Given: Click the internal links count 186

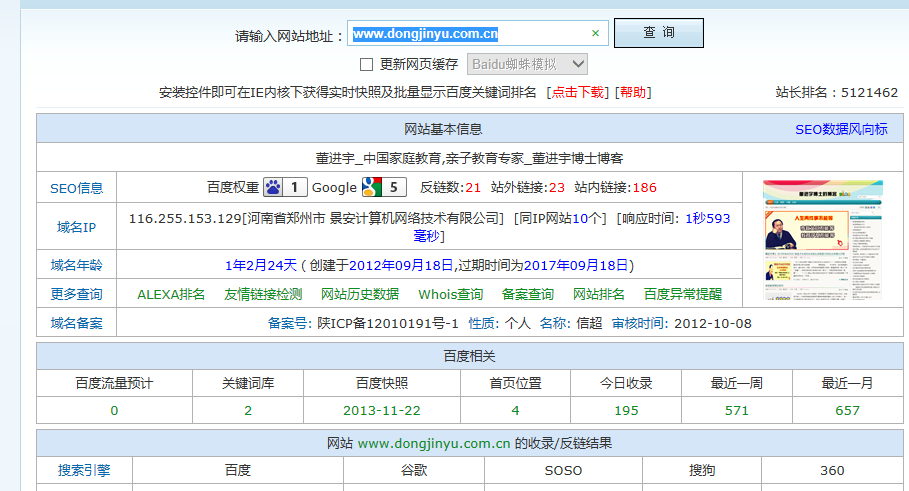Looking at the screenshot, I should pyautogui.click(x=645, y=188).
